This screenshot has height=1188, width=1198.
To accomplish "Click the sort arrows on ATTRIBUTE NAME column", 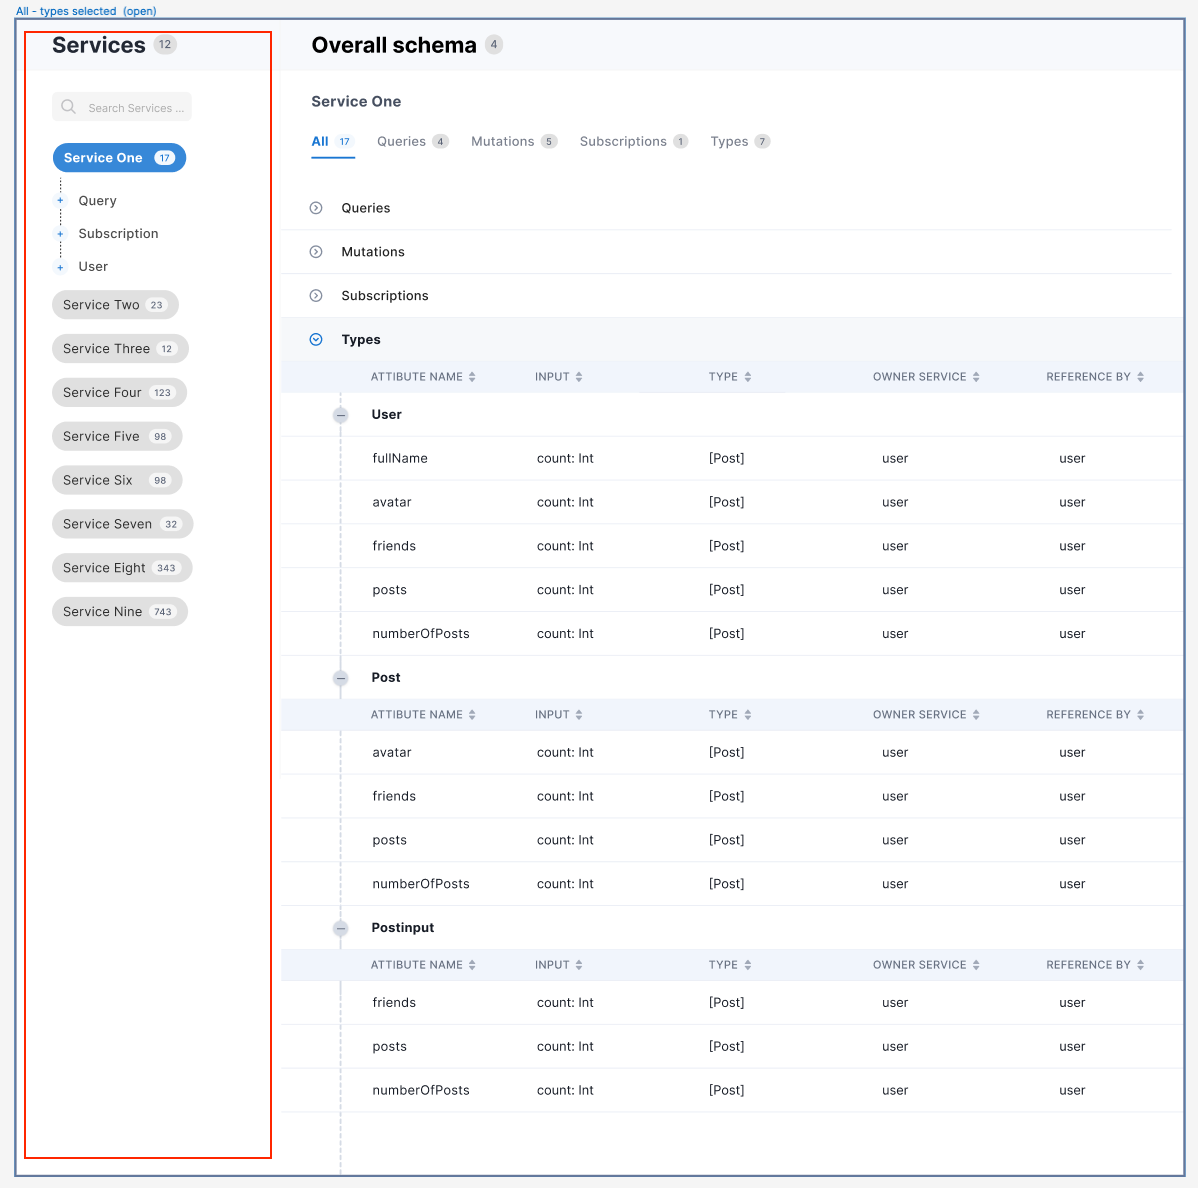I will coord(472,376).
